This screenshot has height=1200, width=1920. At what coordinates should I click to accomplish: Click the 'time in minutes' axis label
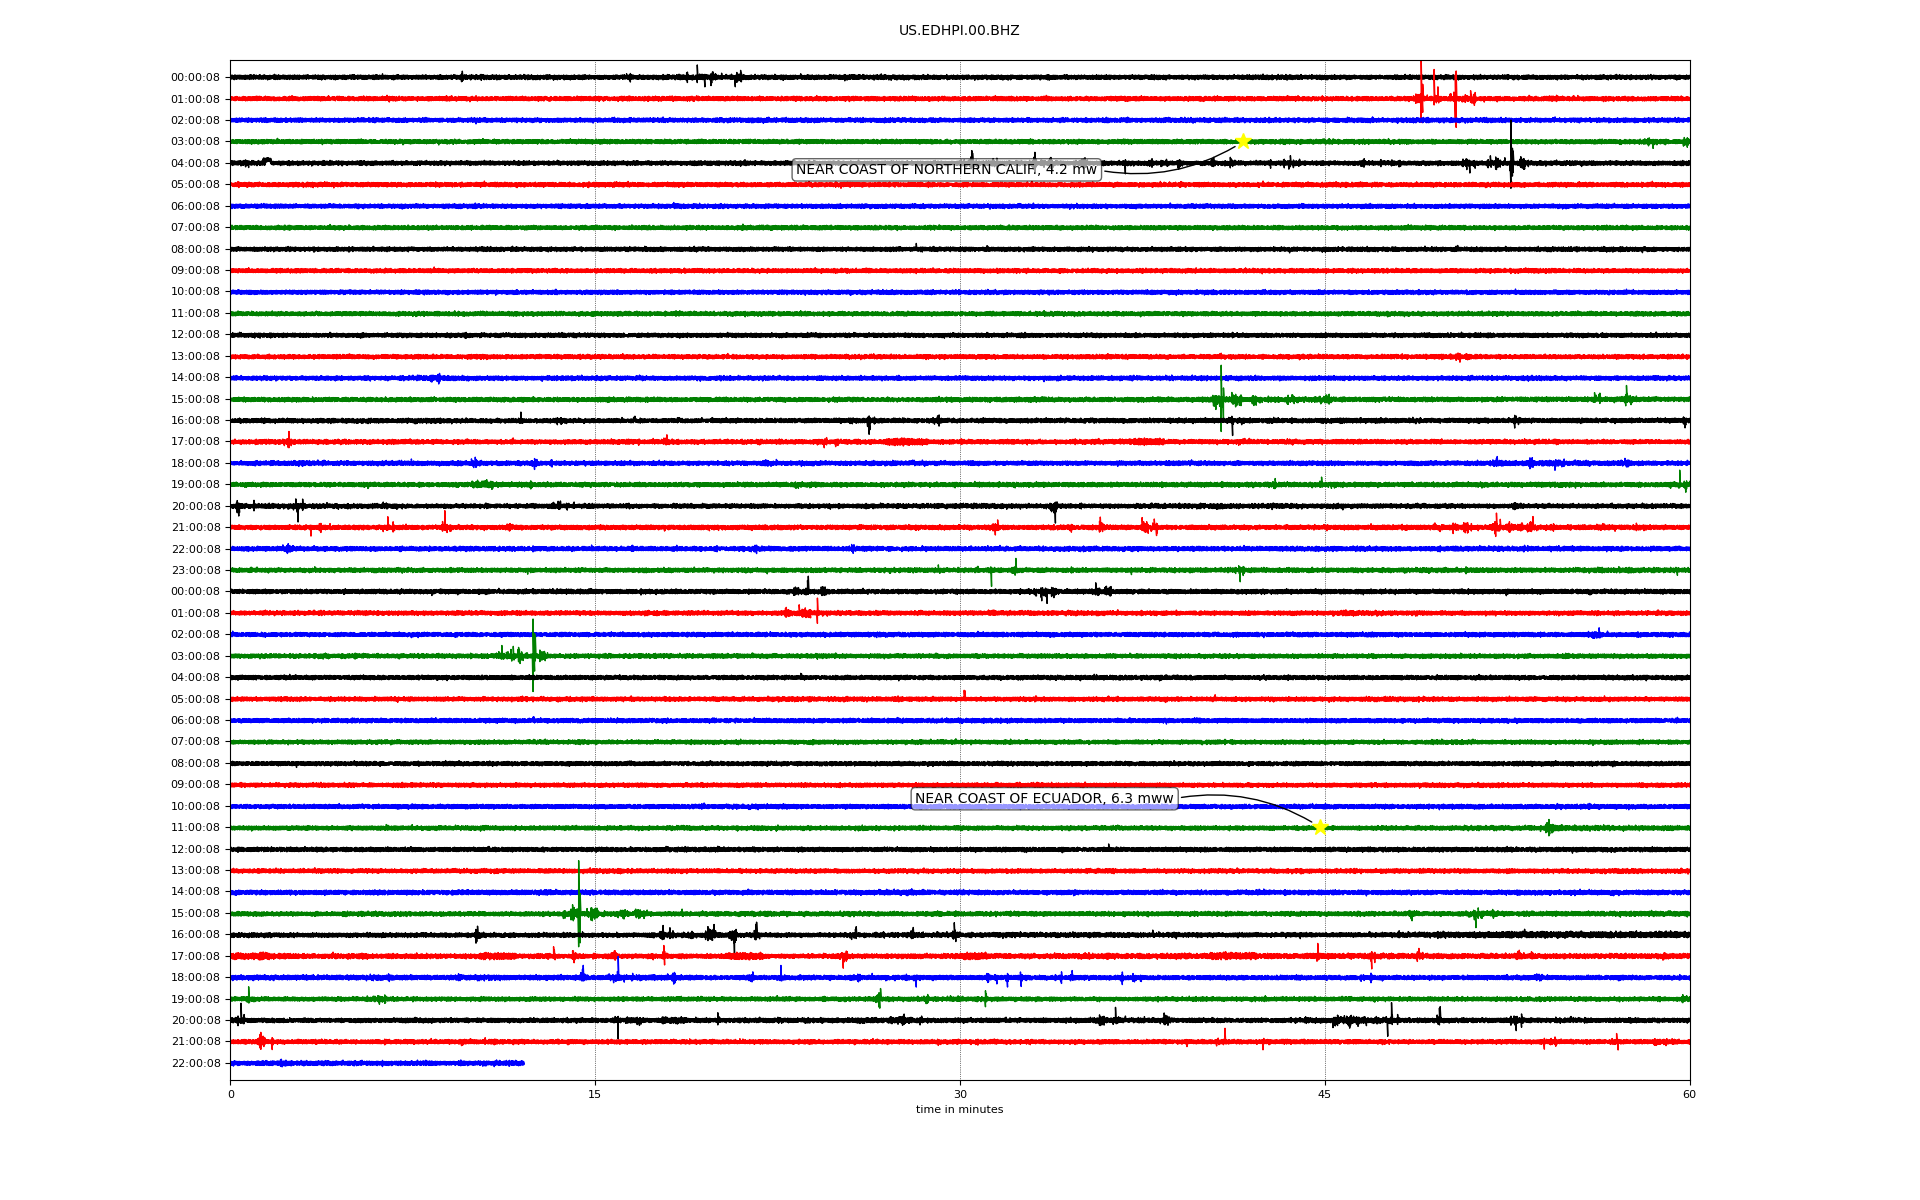(959, 1110)
